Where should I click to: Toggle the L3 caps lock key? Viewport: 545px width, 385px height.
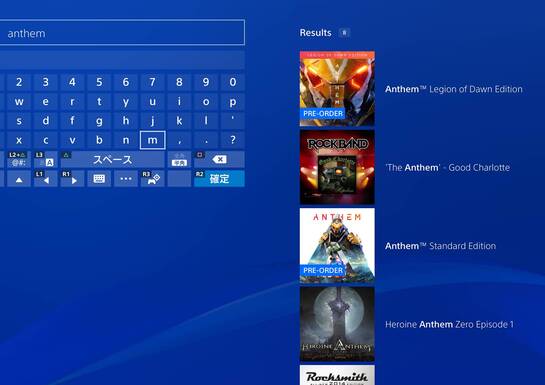[x=46, y=159]
